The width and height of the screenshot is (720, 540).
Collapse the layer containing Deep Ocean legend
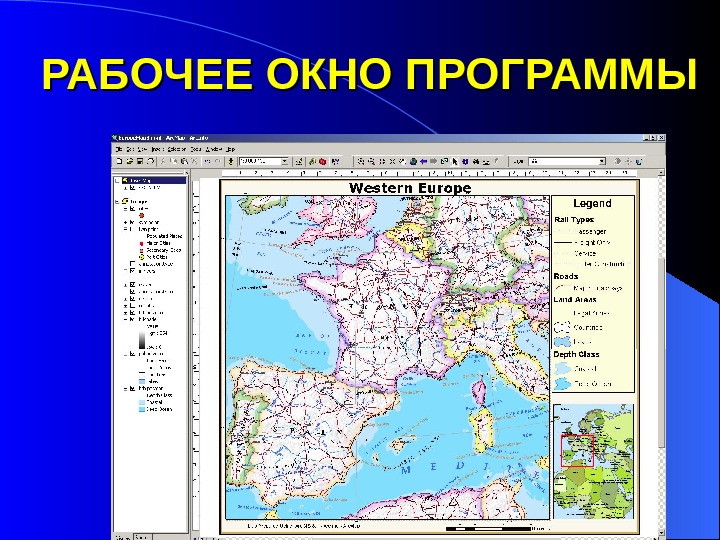125,388
